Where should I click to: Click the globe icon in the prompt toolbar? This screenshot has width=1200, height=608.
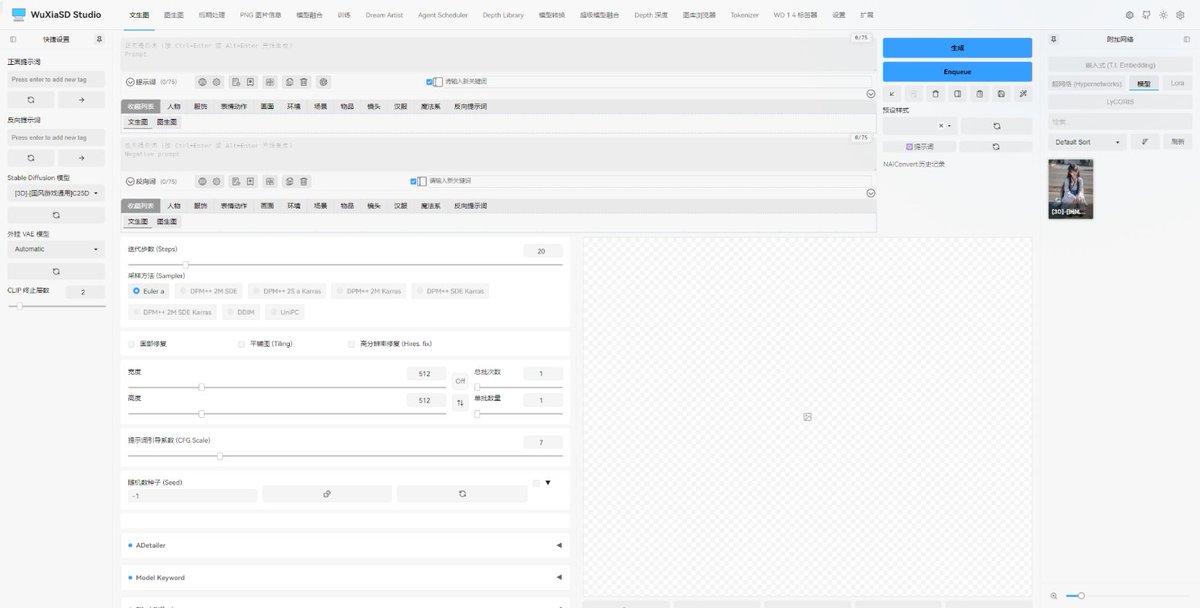[201, 82]
